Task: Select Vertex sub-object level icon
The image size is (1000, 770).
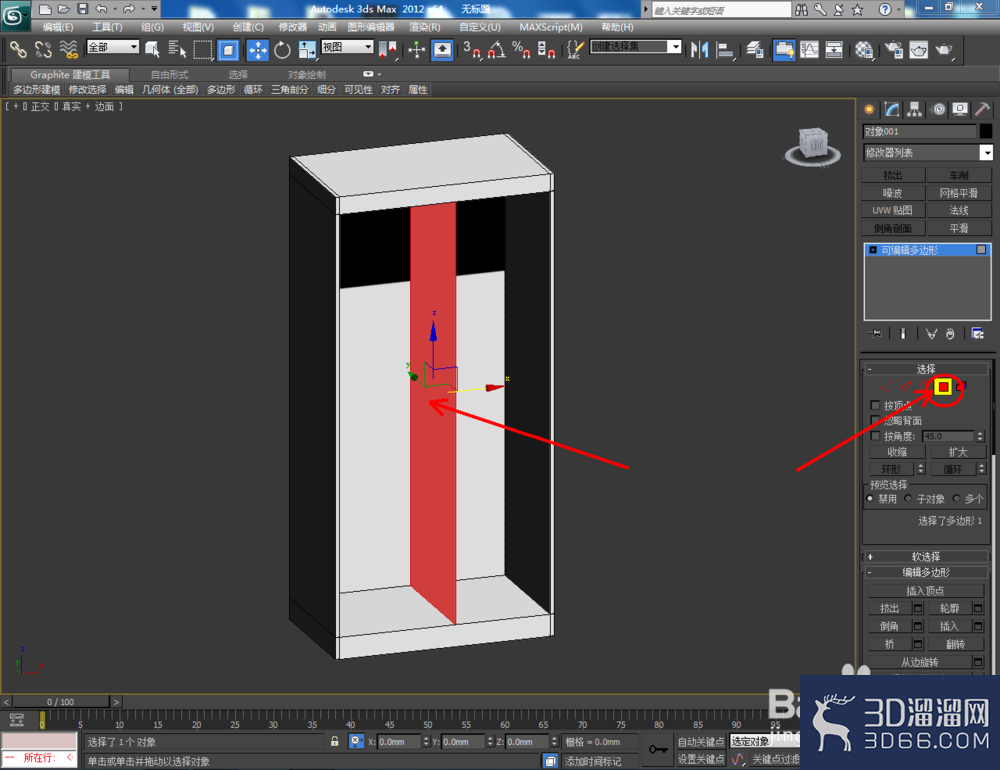Action: click(886, 387)
